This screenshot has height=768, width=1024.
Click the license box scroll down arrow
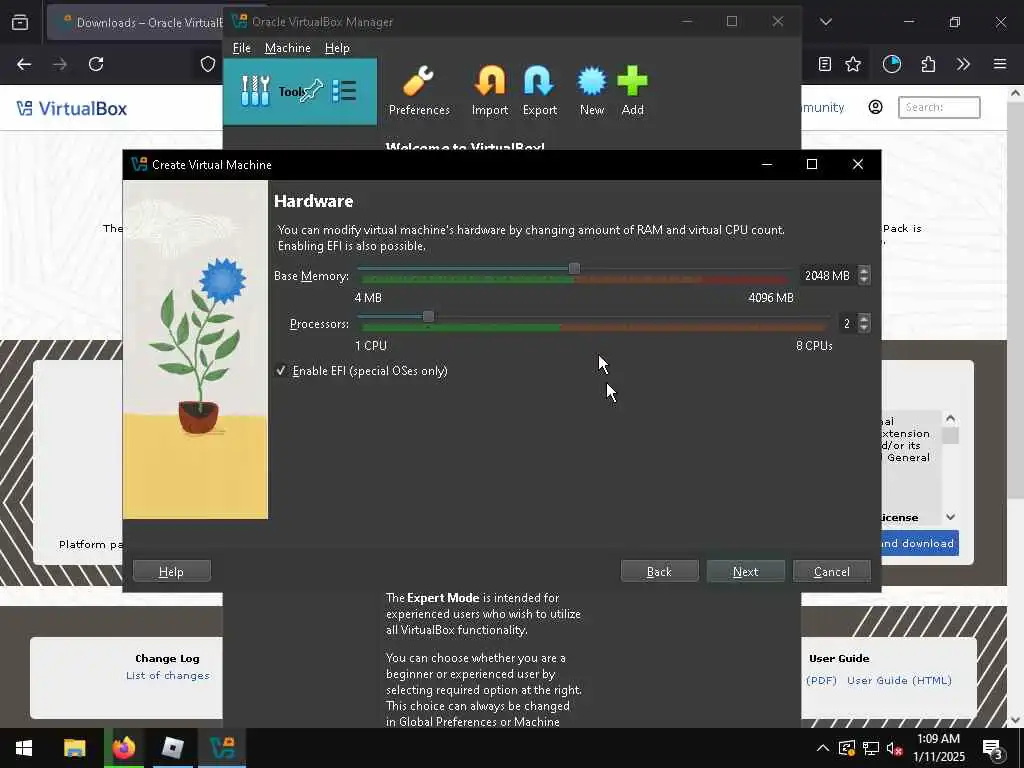pyautogui.click(x=950, y=517)
